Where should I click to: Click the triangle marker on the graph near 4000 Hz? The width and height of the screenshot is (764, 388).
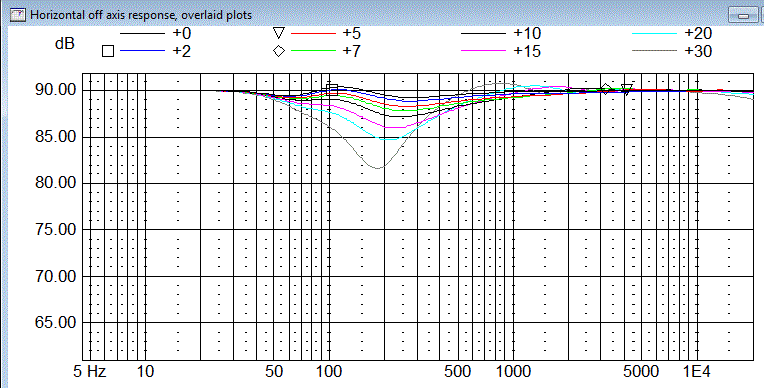[627, 89]
